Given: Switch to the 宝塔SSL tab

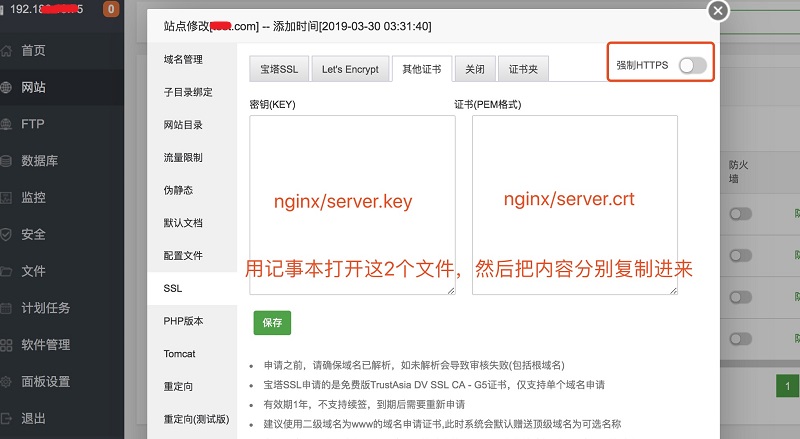Looking at the screenshot, I should coord(279,69).
